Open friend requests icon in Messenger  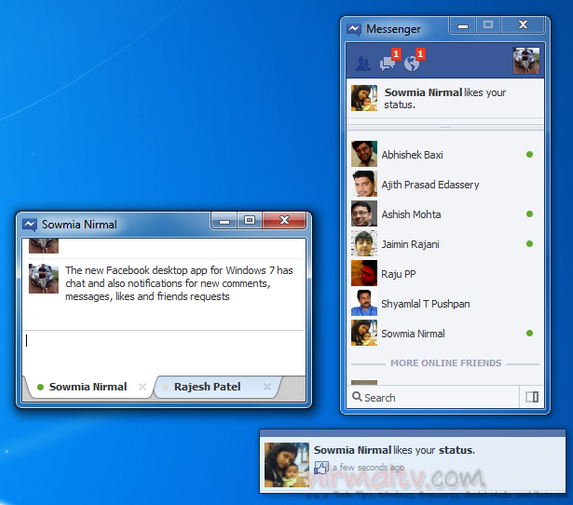pos(363,64)
